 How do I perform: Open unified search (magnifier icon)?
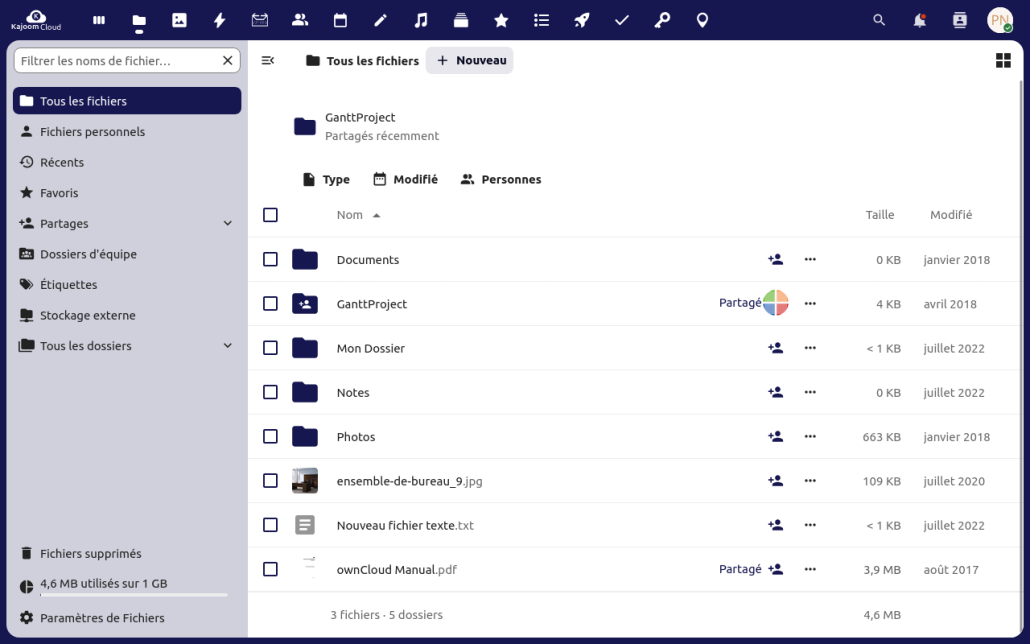[878, 20]
